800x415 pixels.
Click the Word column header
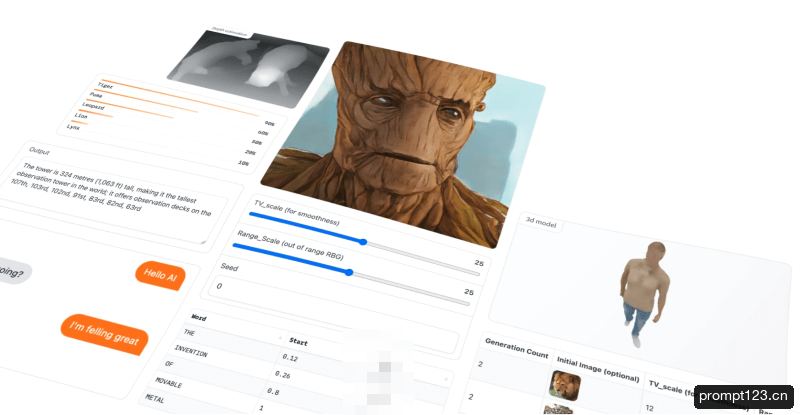[x=199, y=318]
